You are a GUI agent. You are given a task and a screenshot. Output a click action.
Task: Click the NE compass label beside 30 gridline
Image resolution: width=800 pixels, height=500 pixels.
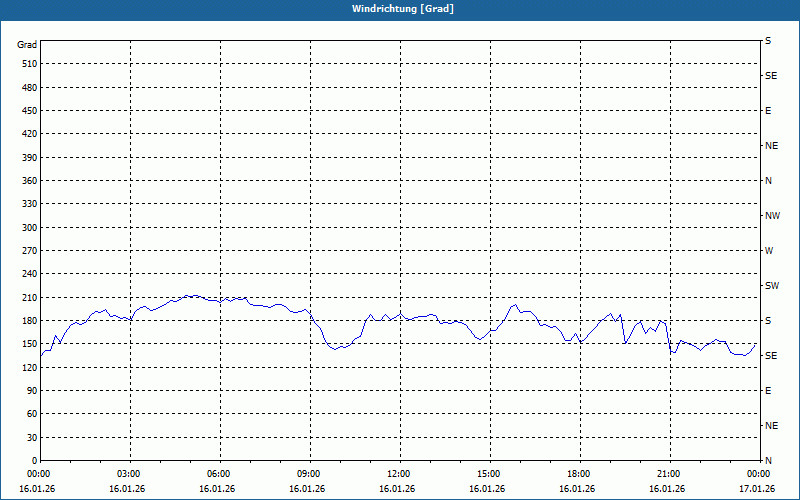coord(771,426)
